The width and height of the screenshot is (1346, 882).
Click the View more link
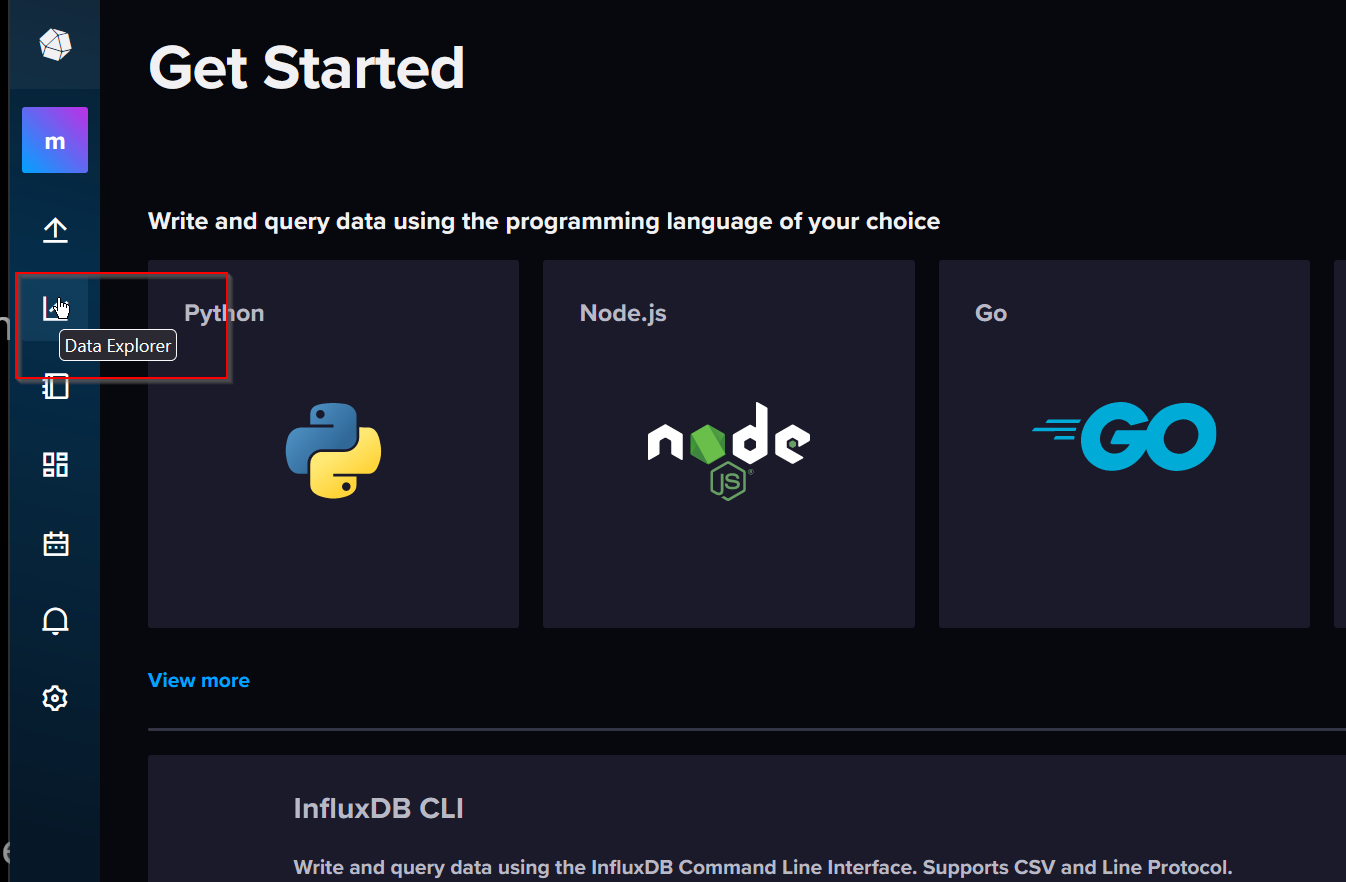(x=199, y=680)
